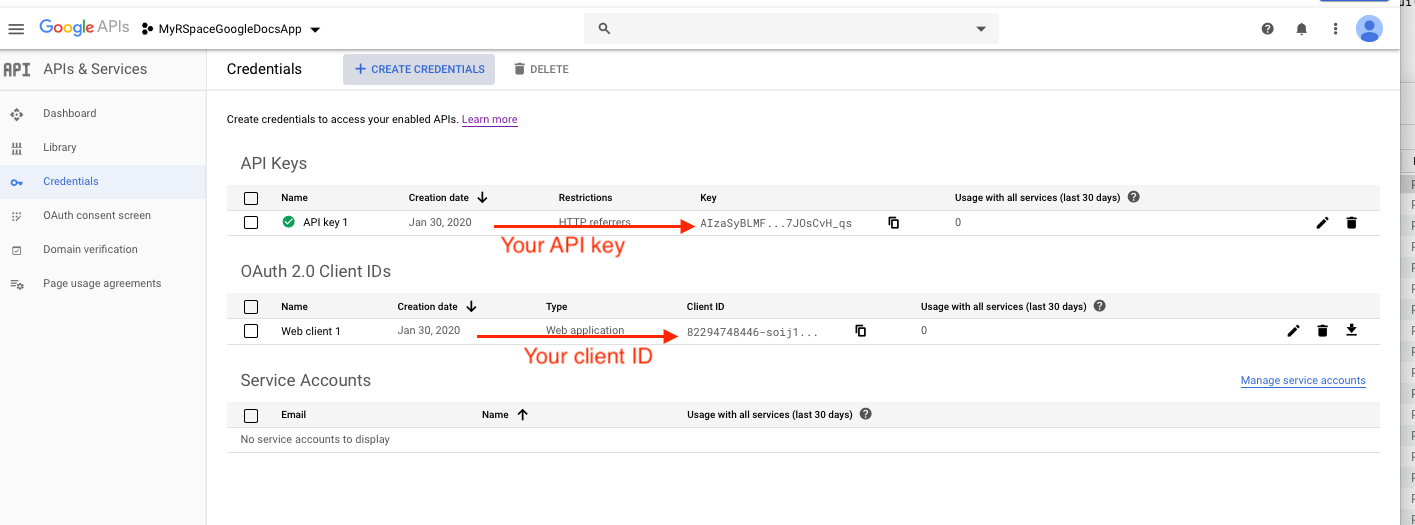Image resolution: width=1415 pixels, height=525 pixels.
Task: Sort API Keys by Creation date arrow
Action: [482, 198]
